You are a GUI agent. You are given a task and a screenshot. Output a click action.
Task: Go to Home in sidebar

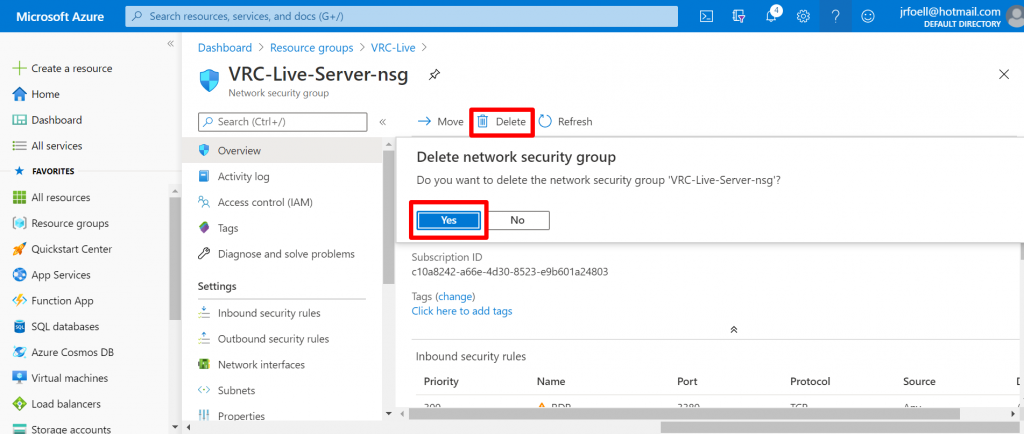pos(37,94)
